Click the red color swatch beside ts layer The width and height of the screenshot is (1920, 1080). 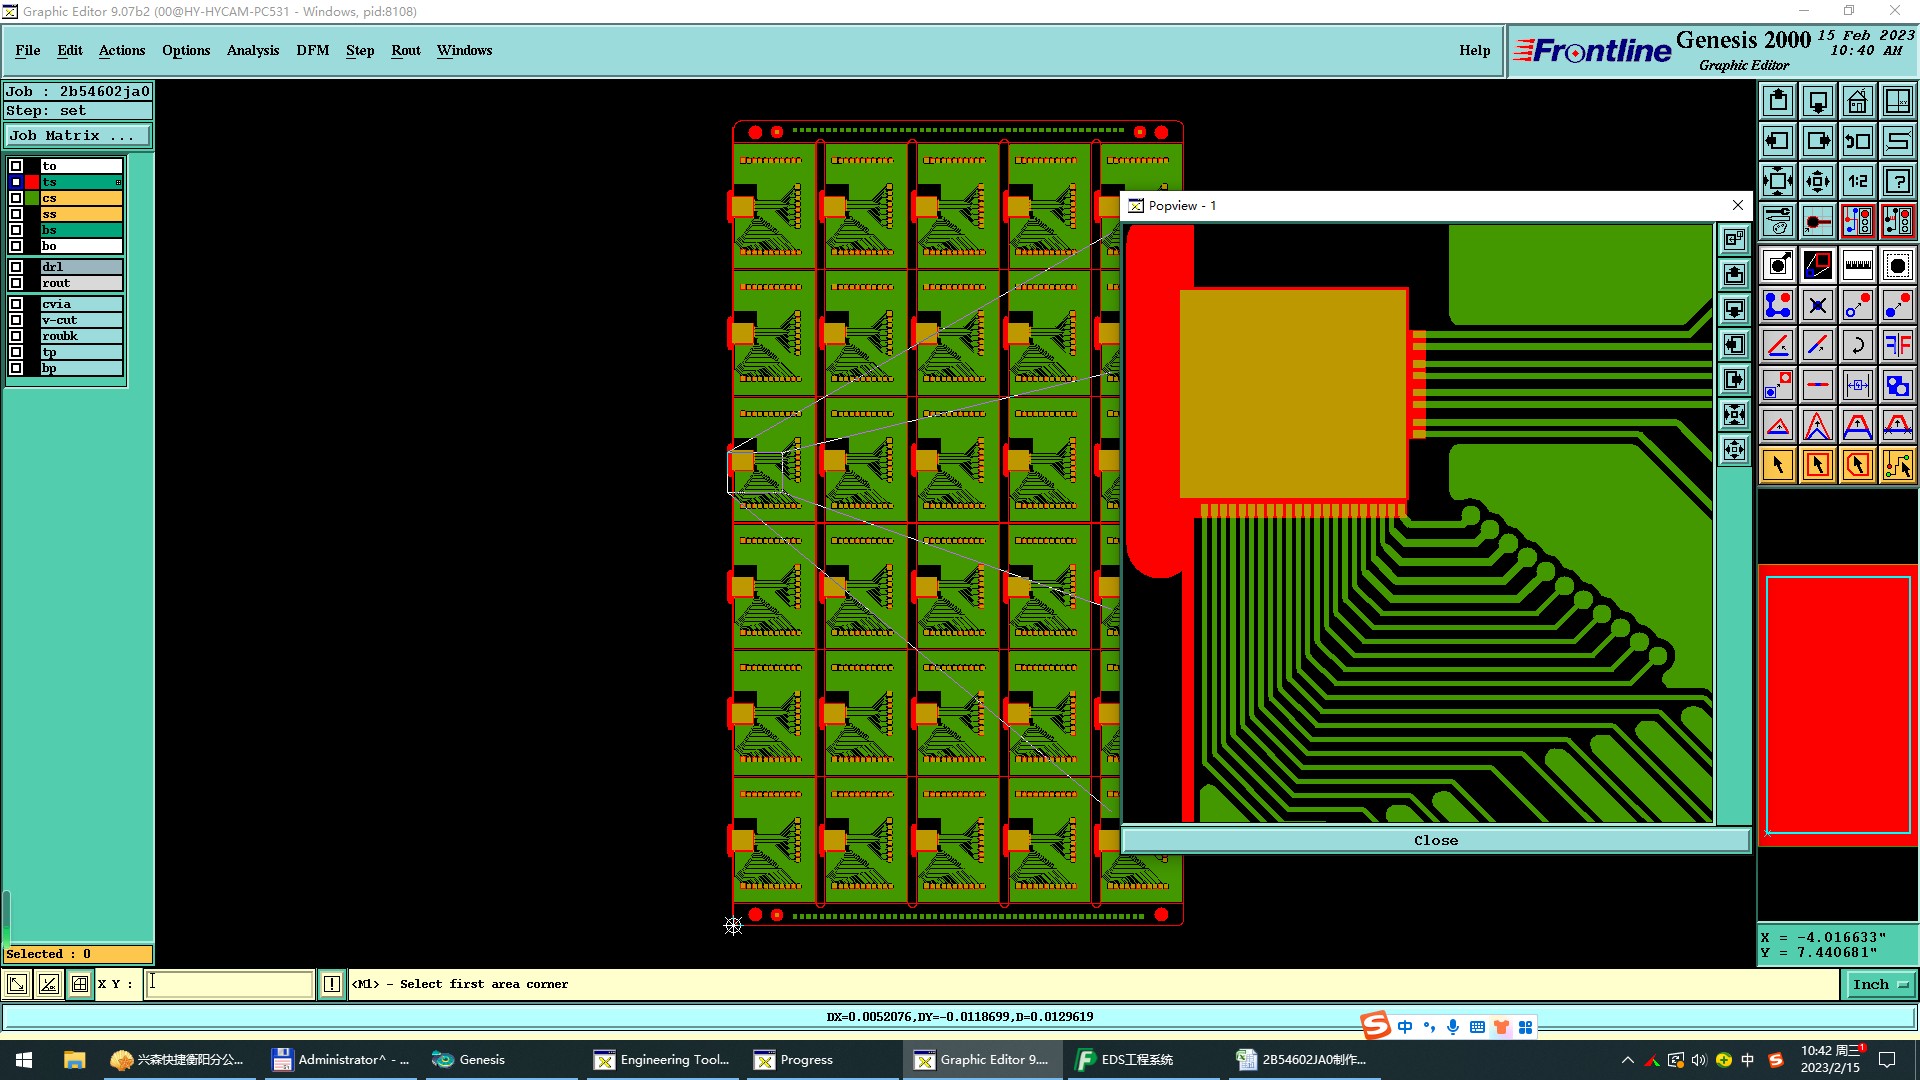32,182
